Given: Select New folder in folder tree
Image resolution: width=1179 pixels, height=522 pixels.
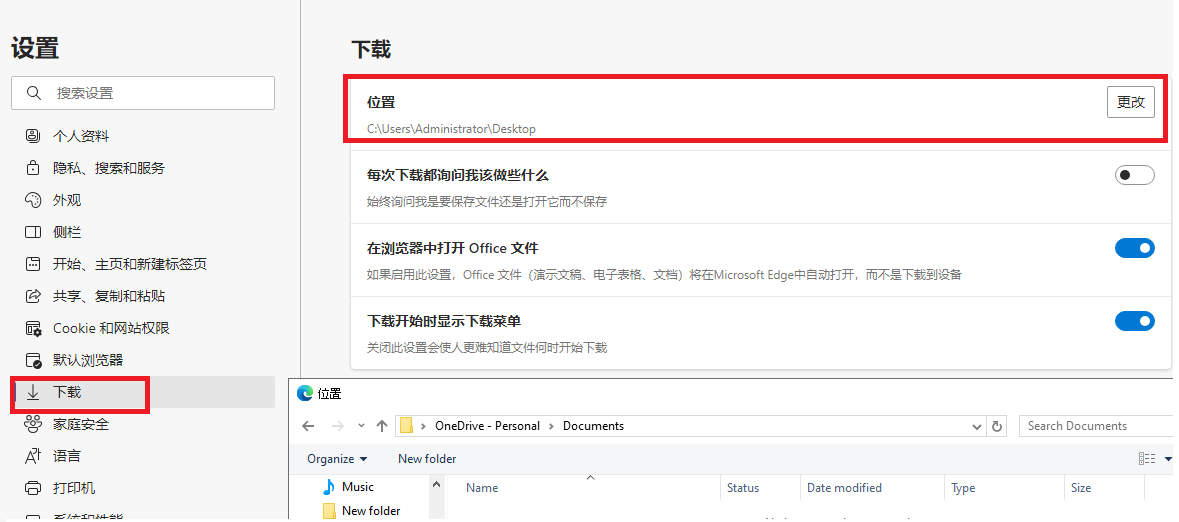Looking at the screenshot, I should pos(371,511).
